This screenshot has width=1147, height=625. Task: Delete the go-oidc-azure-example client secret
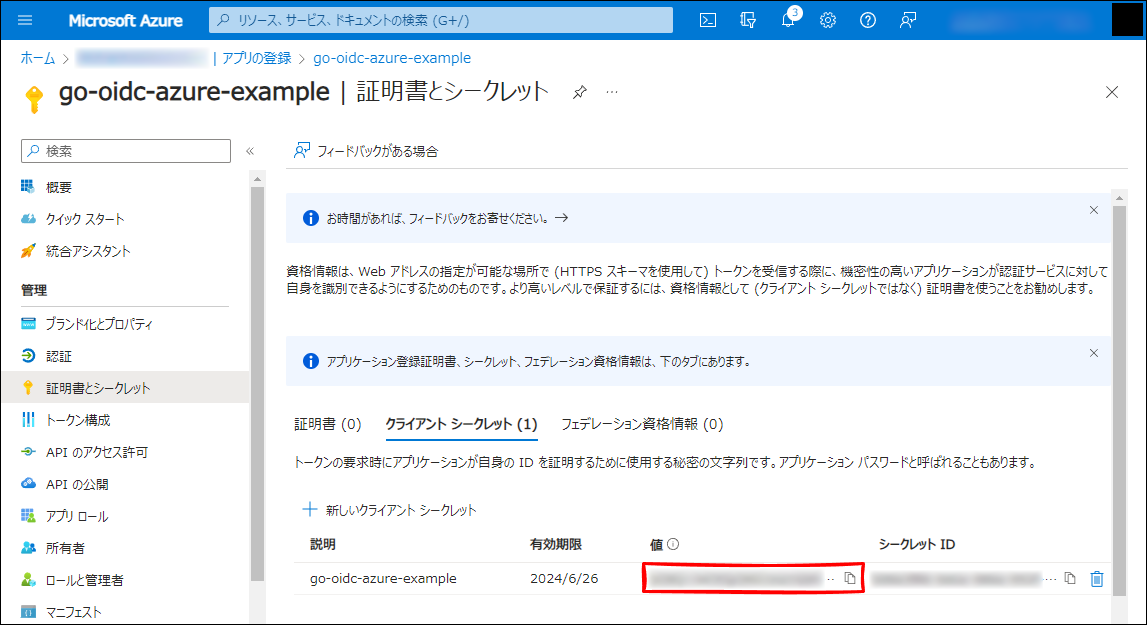1097,578
